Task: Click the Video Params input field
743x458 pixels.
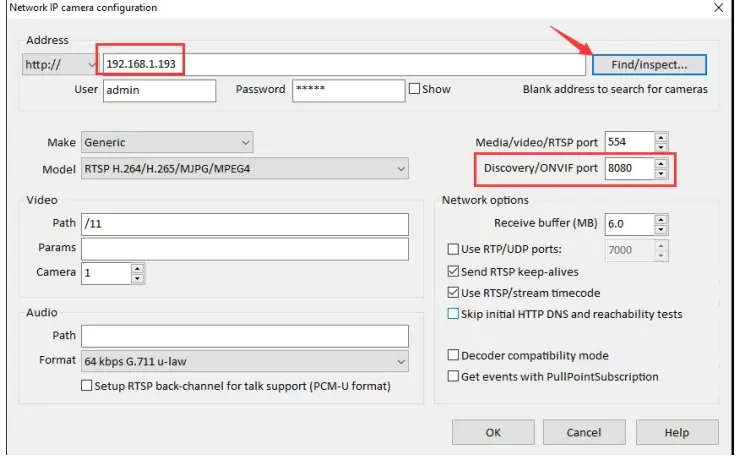Action: click(245, 249)
